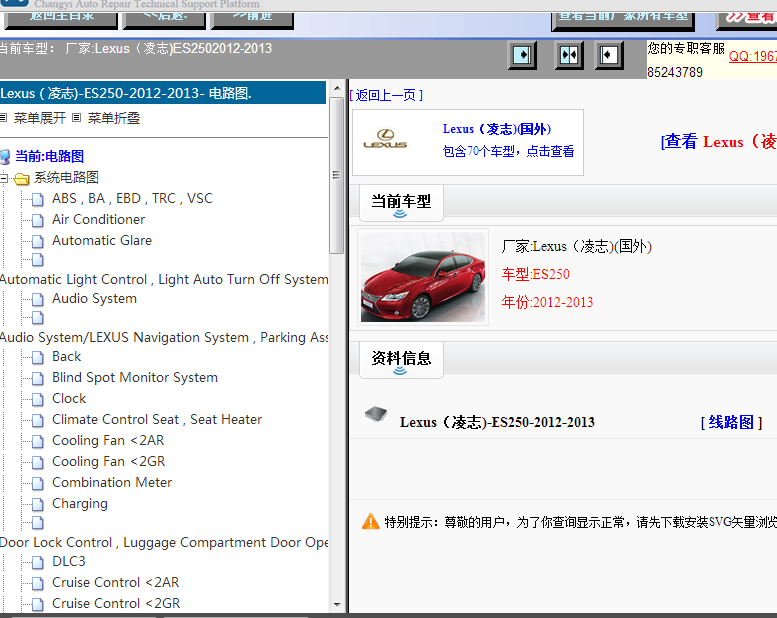Click the page icon beside Automatic Glare
This screenshot has width=777, height=618.
click(38, 241)
